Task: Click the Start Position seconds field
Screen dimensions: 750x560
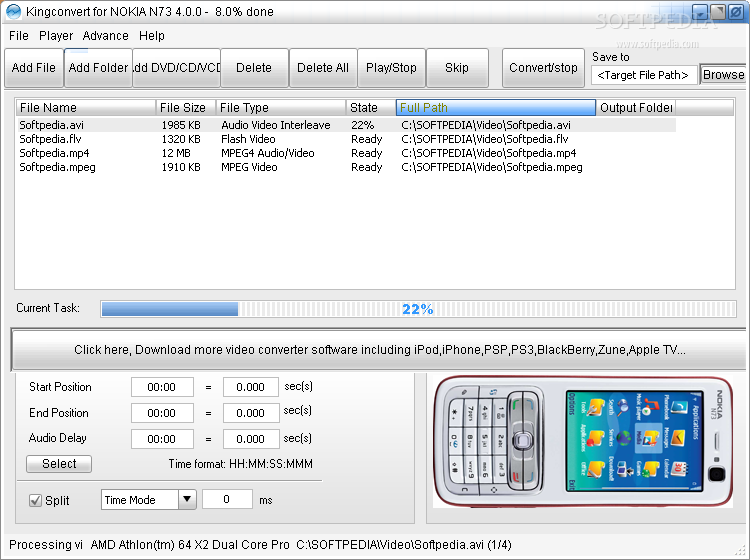Action: 251,387
